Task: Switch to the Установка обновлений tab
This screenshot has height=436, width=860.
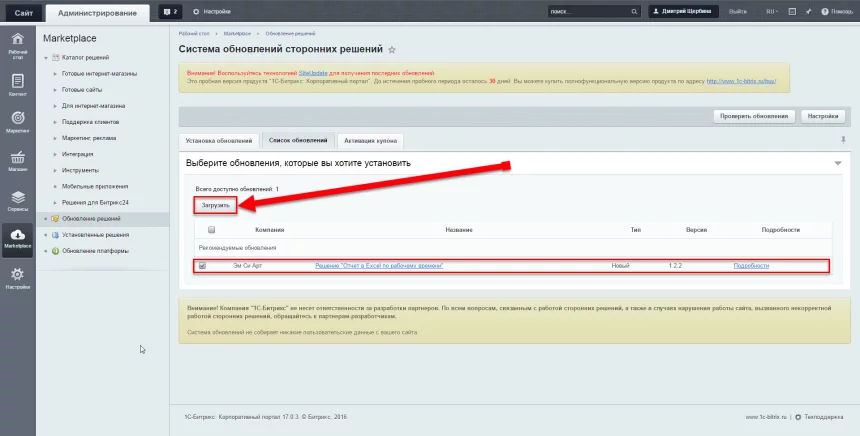Action: tap(218, 141)
